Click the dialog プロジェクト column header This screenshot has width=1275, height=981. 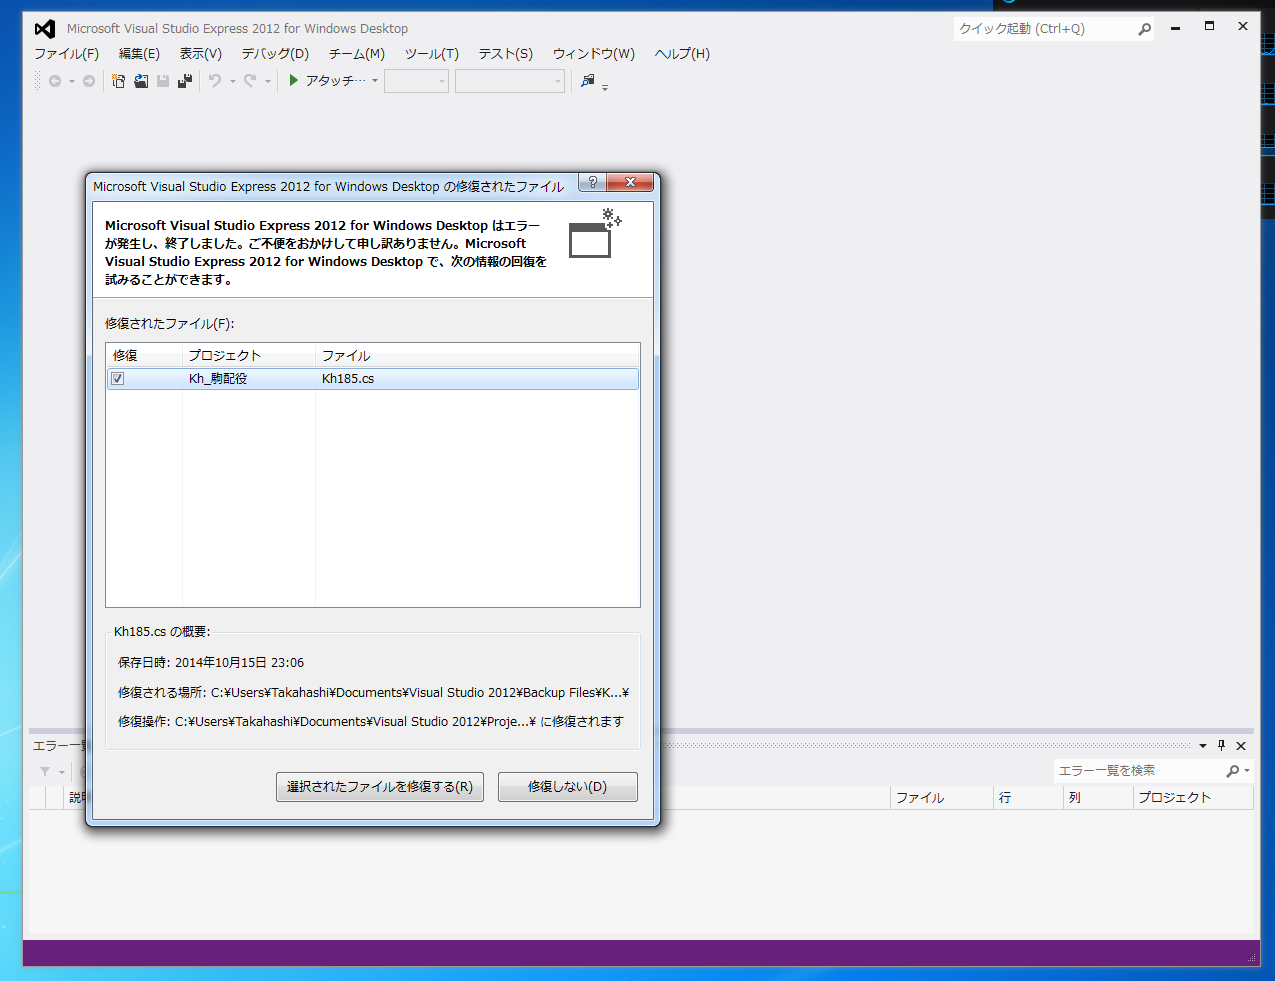(248, 355)
